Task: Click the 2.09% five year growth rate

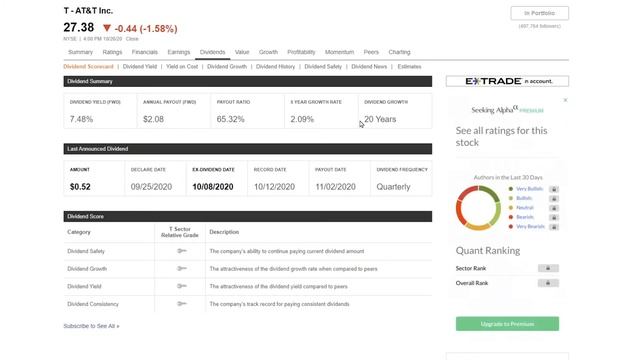Action: [x=302, y=119]
